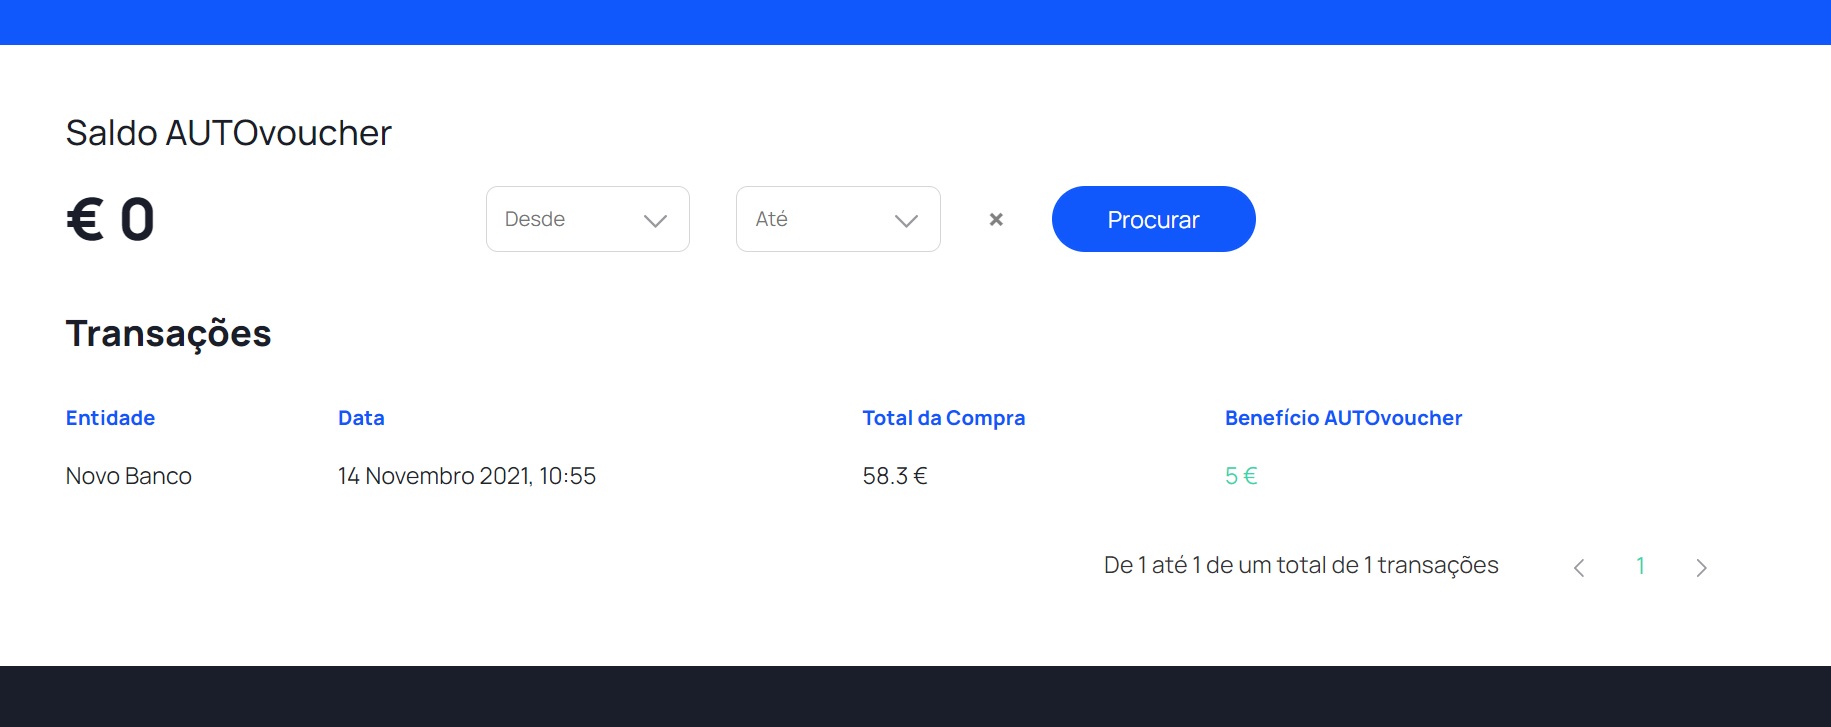Image resolution: width=1831 pixels, height=727 pixels.
Task: Click the date 14 Novembro 2021, 10:55
Action: (x=467, y=476)
